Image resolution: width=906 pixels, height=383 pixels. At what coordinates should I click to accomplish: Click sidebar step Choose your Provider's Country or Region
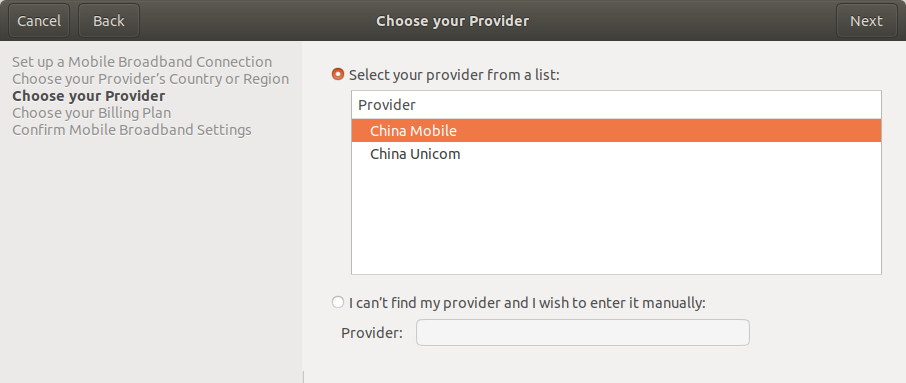pos(151,79)
